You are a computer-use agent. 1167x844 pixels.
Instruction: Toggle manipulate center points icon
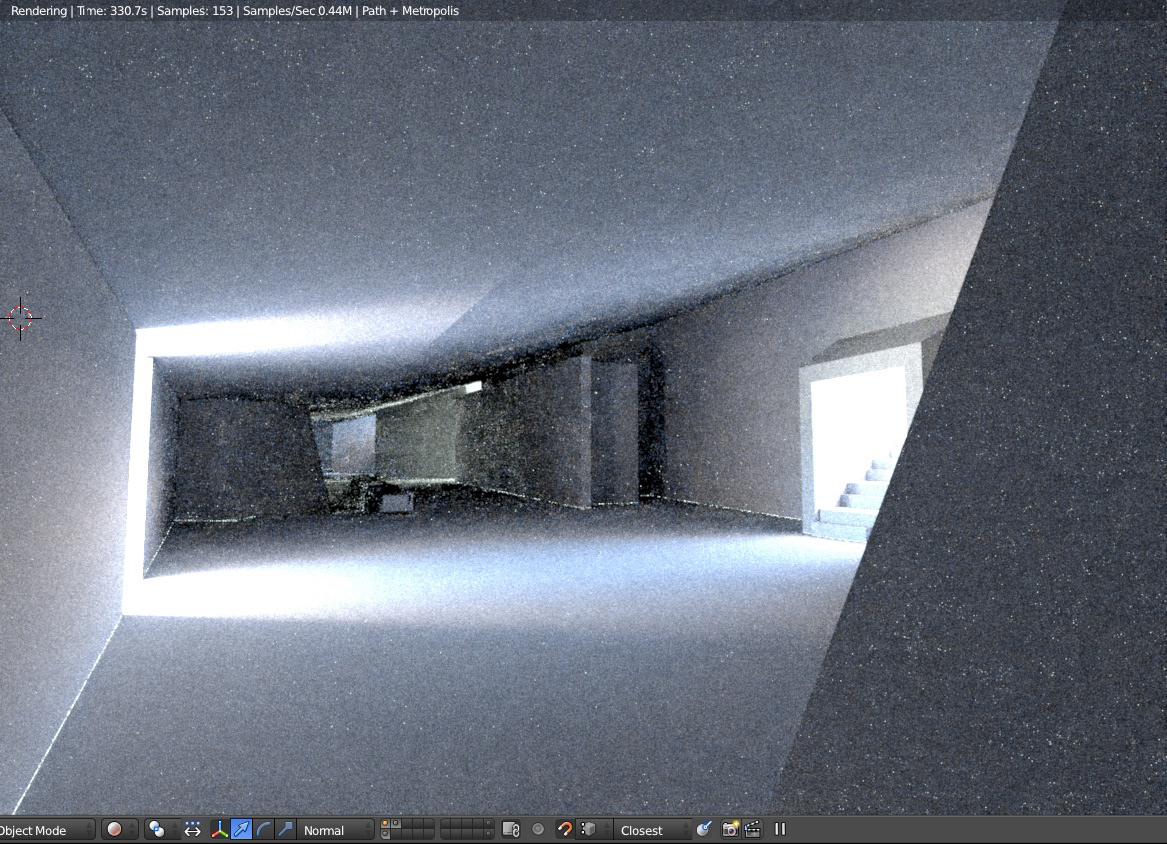click(x=193, y=830)
